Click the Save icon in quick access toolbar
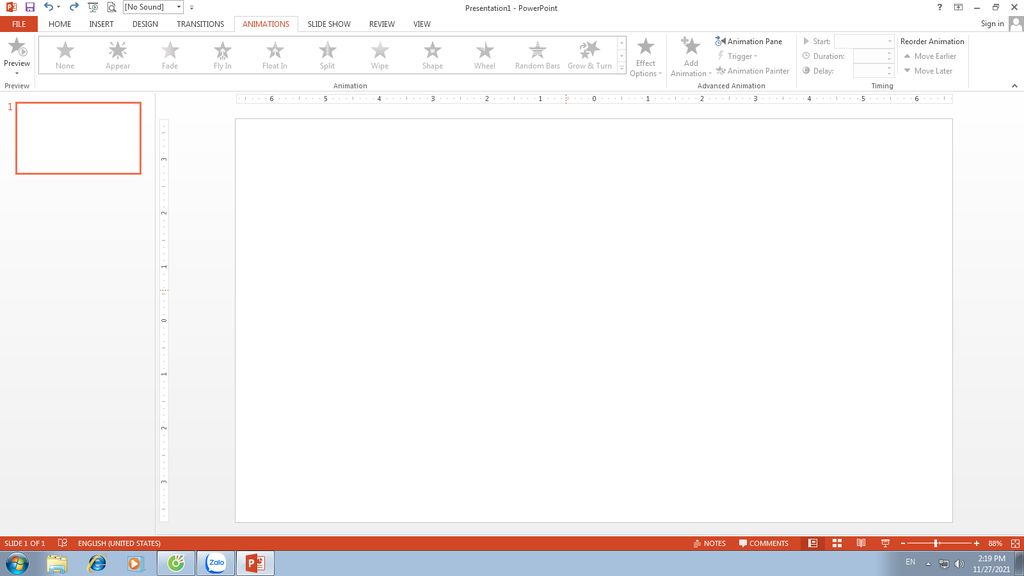This screenshot has height=576, width=1024. (x=29, y=7)
